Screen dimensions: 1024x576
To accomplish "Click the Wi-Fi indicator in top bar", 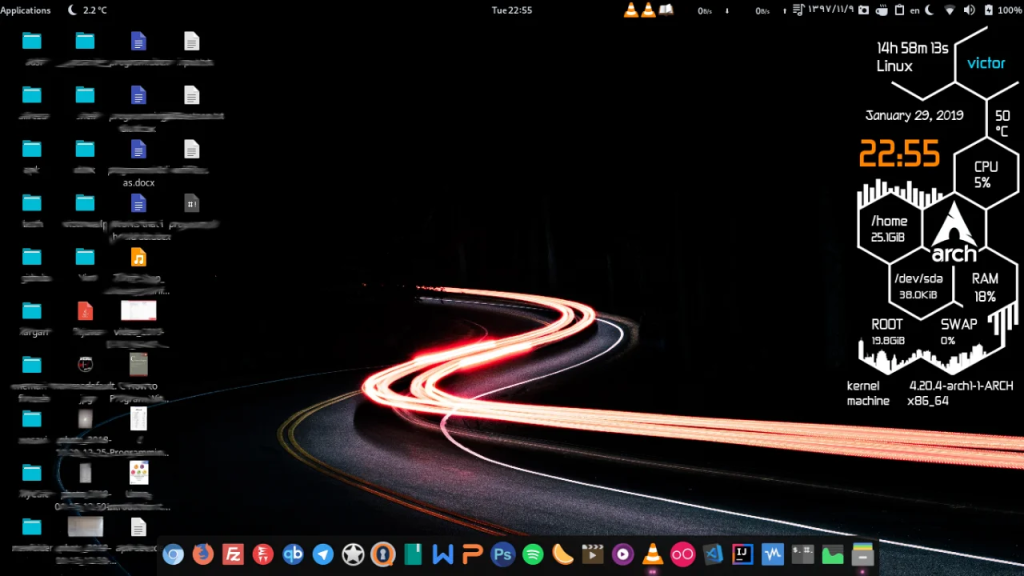I will [950, 10].
